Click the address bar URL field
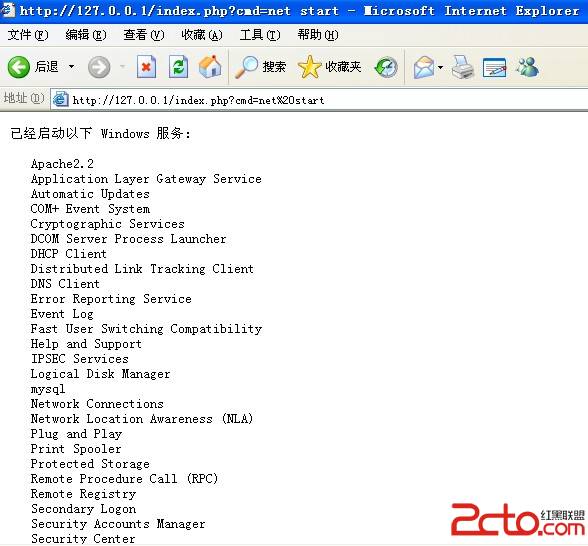 coord(319,100)
